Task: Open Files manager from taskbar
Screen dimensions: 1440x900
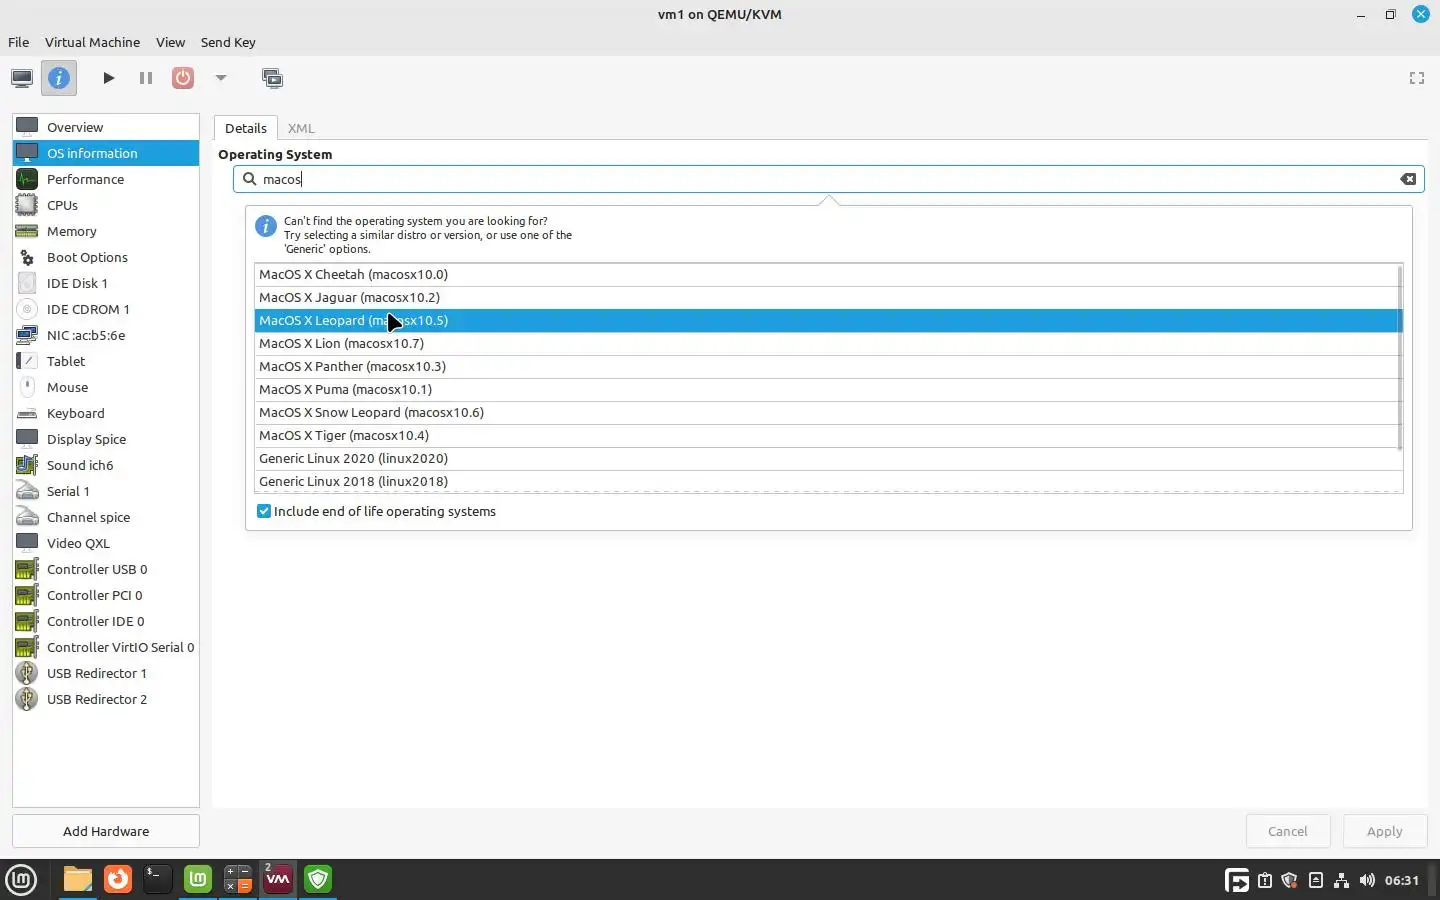Action: 77,879
